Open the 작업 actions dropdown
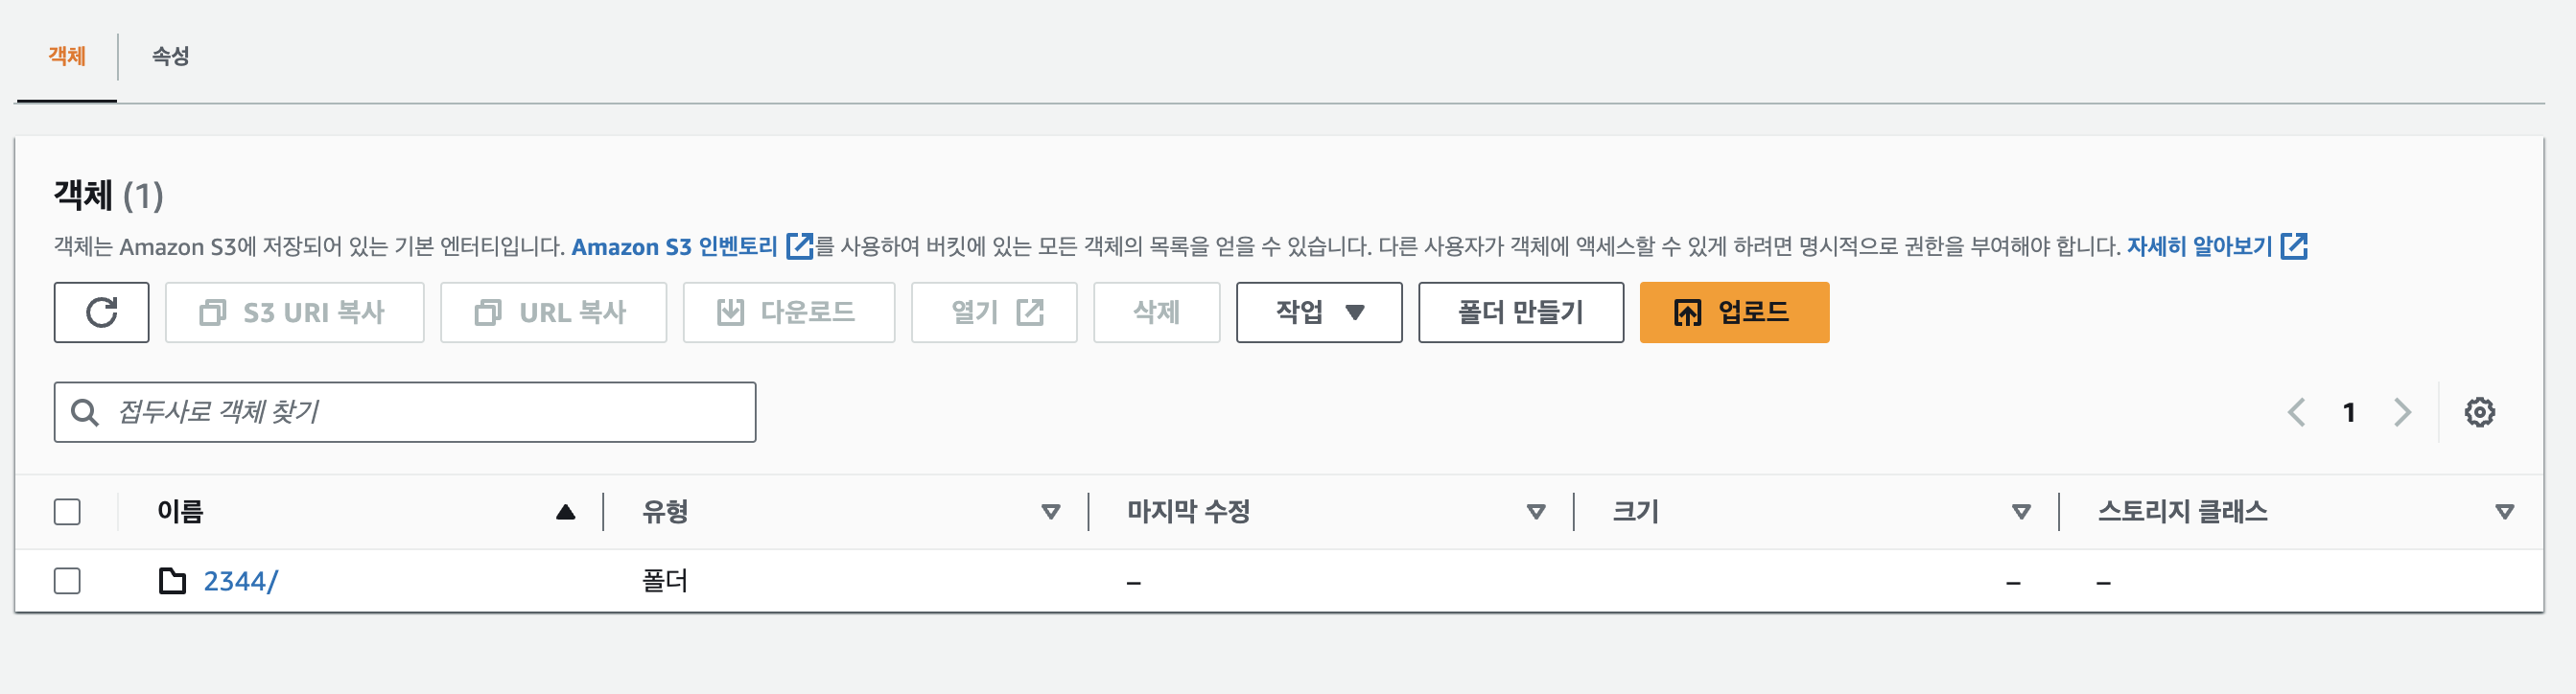2576x694 pixels. point(1318,312)
